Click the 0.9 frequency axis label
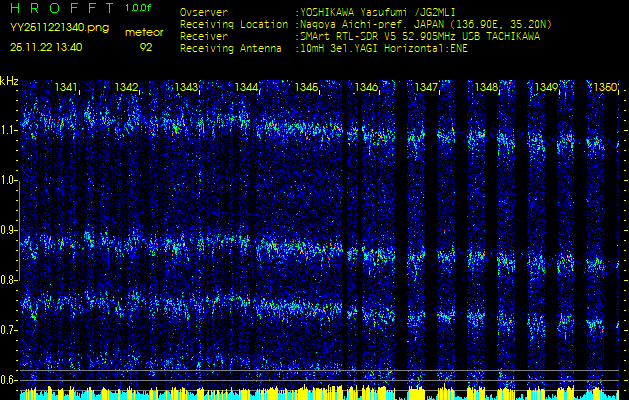Viewport: 629px width, 400px height. [x=10, y=230]
